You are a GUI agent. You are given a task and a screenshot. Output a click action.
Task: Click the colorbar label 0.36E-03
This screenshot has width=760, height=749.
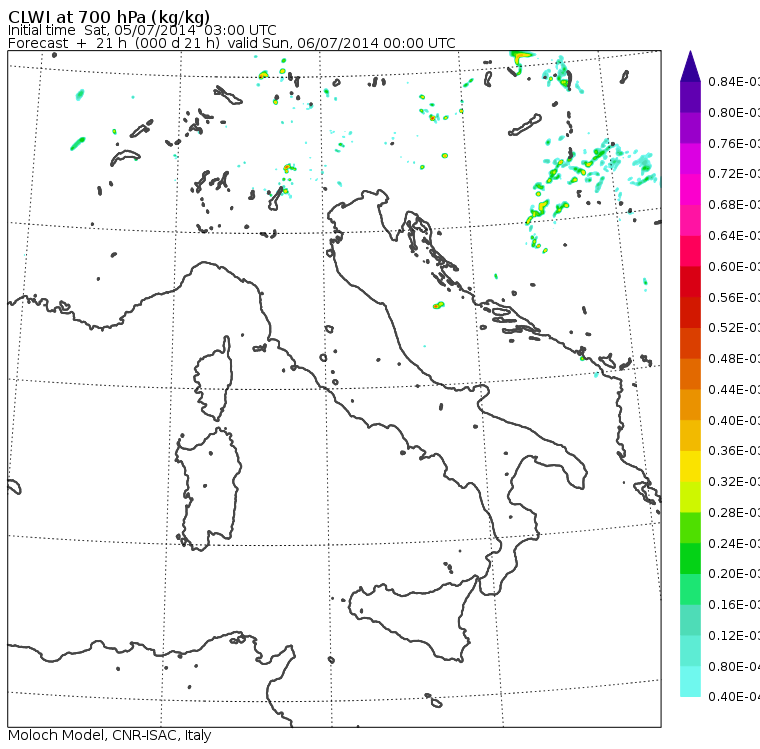pos(734,451)
